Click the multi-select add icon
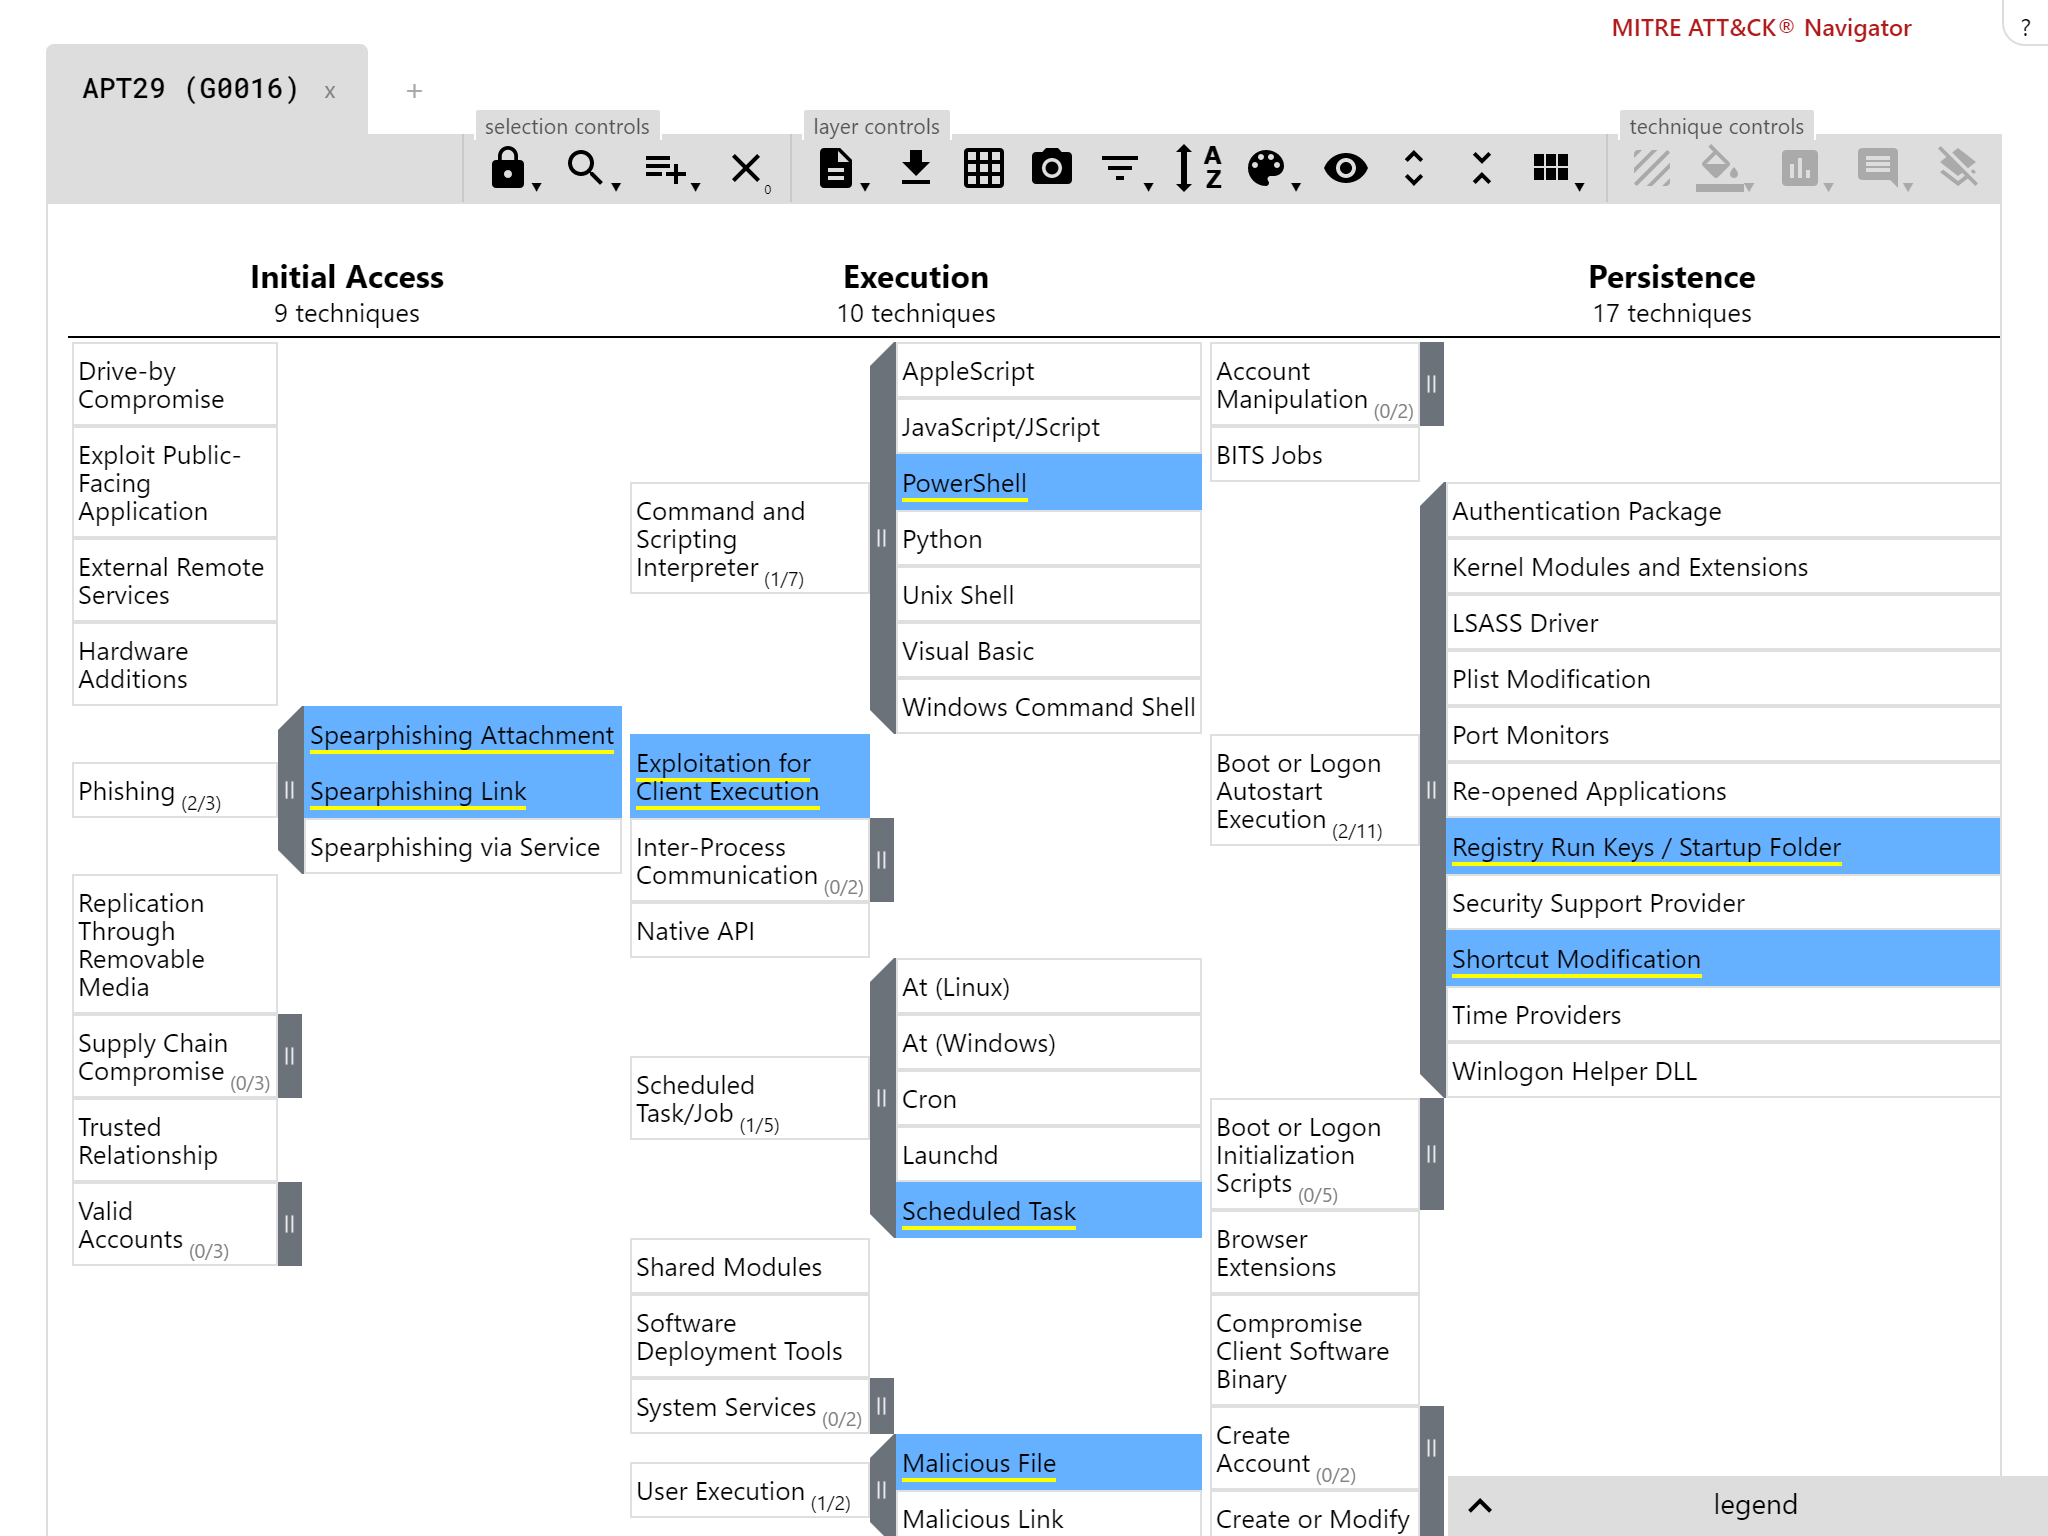This screenshot has height=1536, width=2048. 665,168
